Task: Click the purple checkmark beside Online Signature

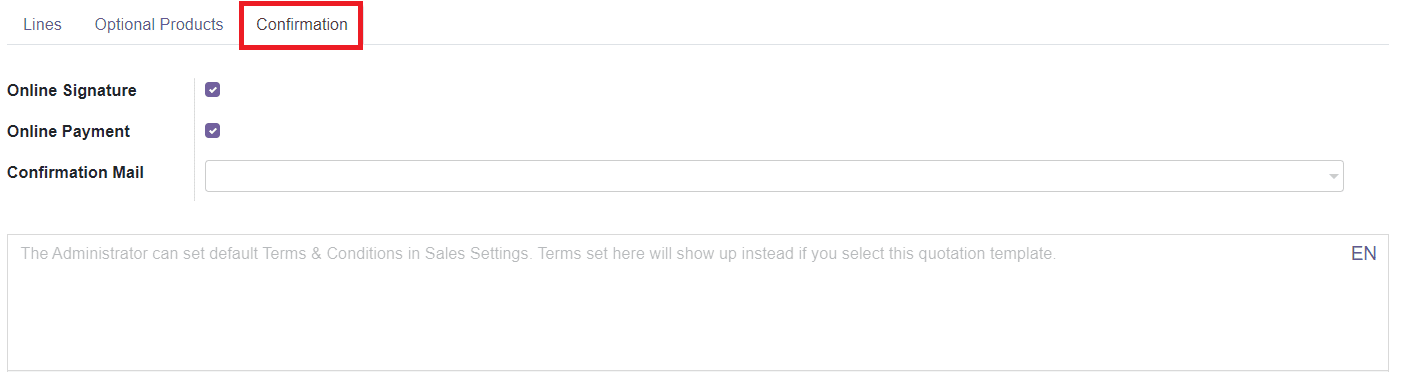Action: pyautogui.click(x=212, y=90)
